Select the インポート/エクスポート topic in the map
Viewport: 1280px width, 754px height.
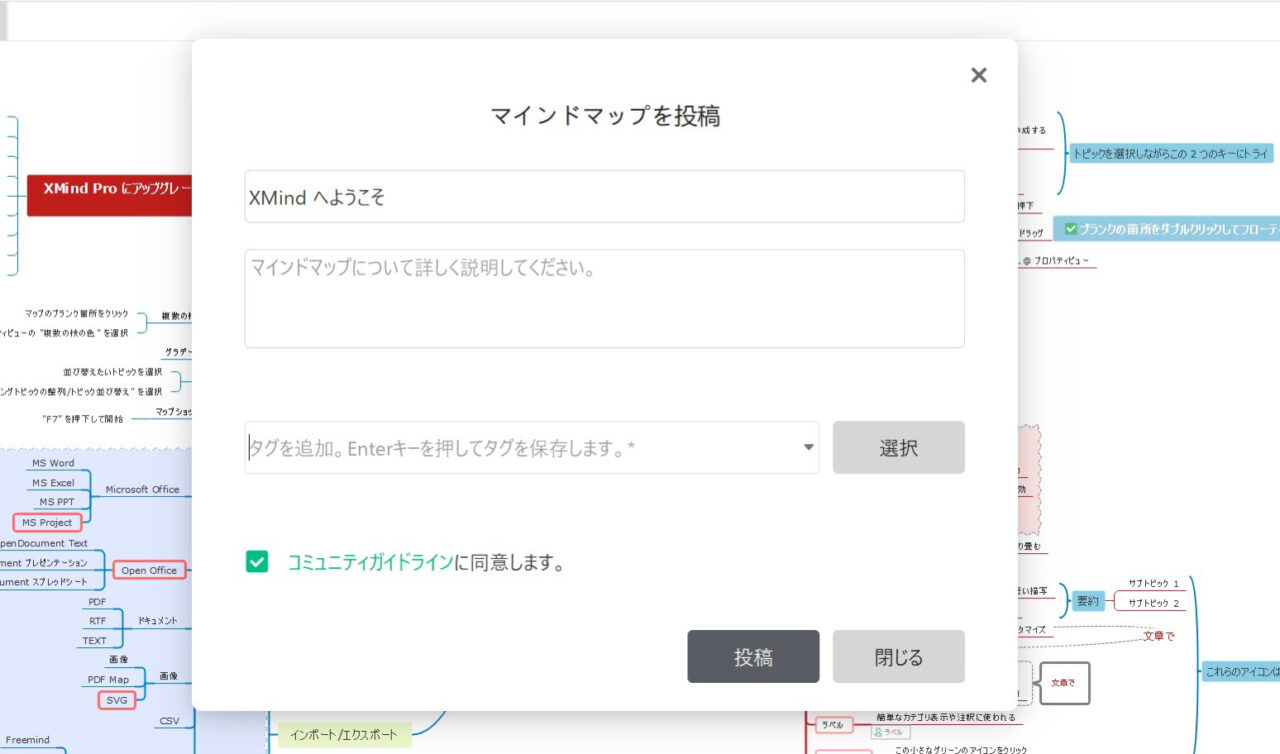click(345, 736)
